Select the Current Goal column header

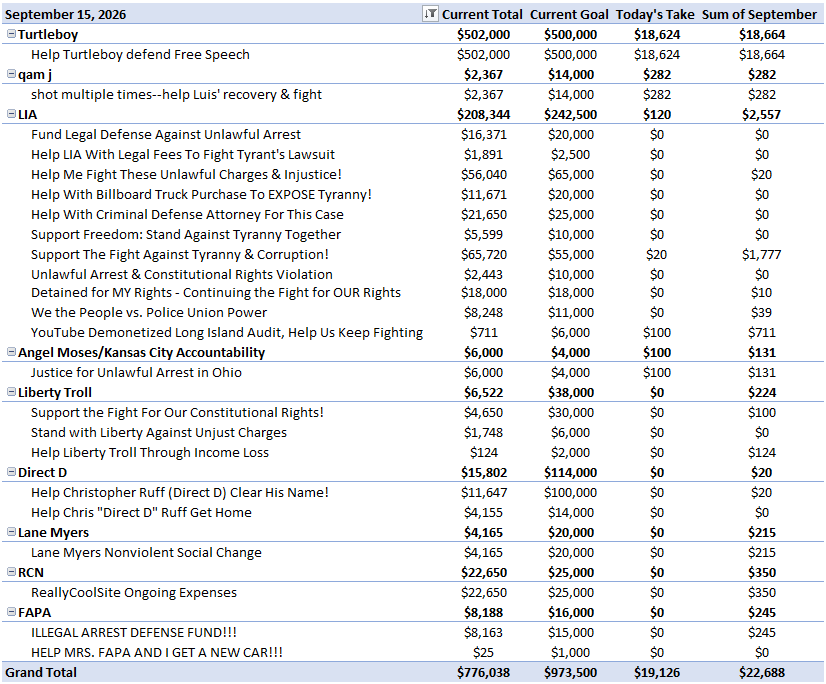coord(569,14)
